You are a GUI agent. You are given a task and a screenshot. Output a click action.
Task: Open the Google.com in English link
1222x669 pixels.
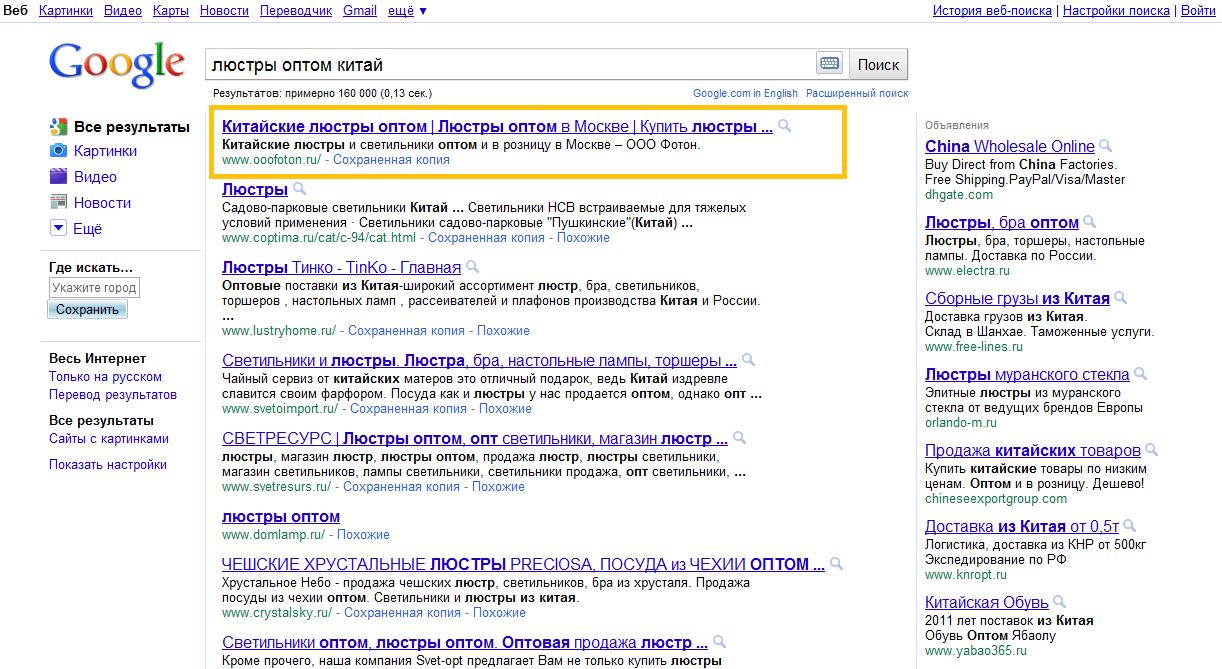click(x=745, y=93)
